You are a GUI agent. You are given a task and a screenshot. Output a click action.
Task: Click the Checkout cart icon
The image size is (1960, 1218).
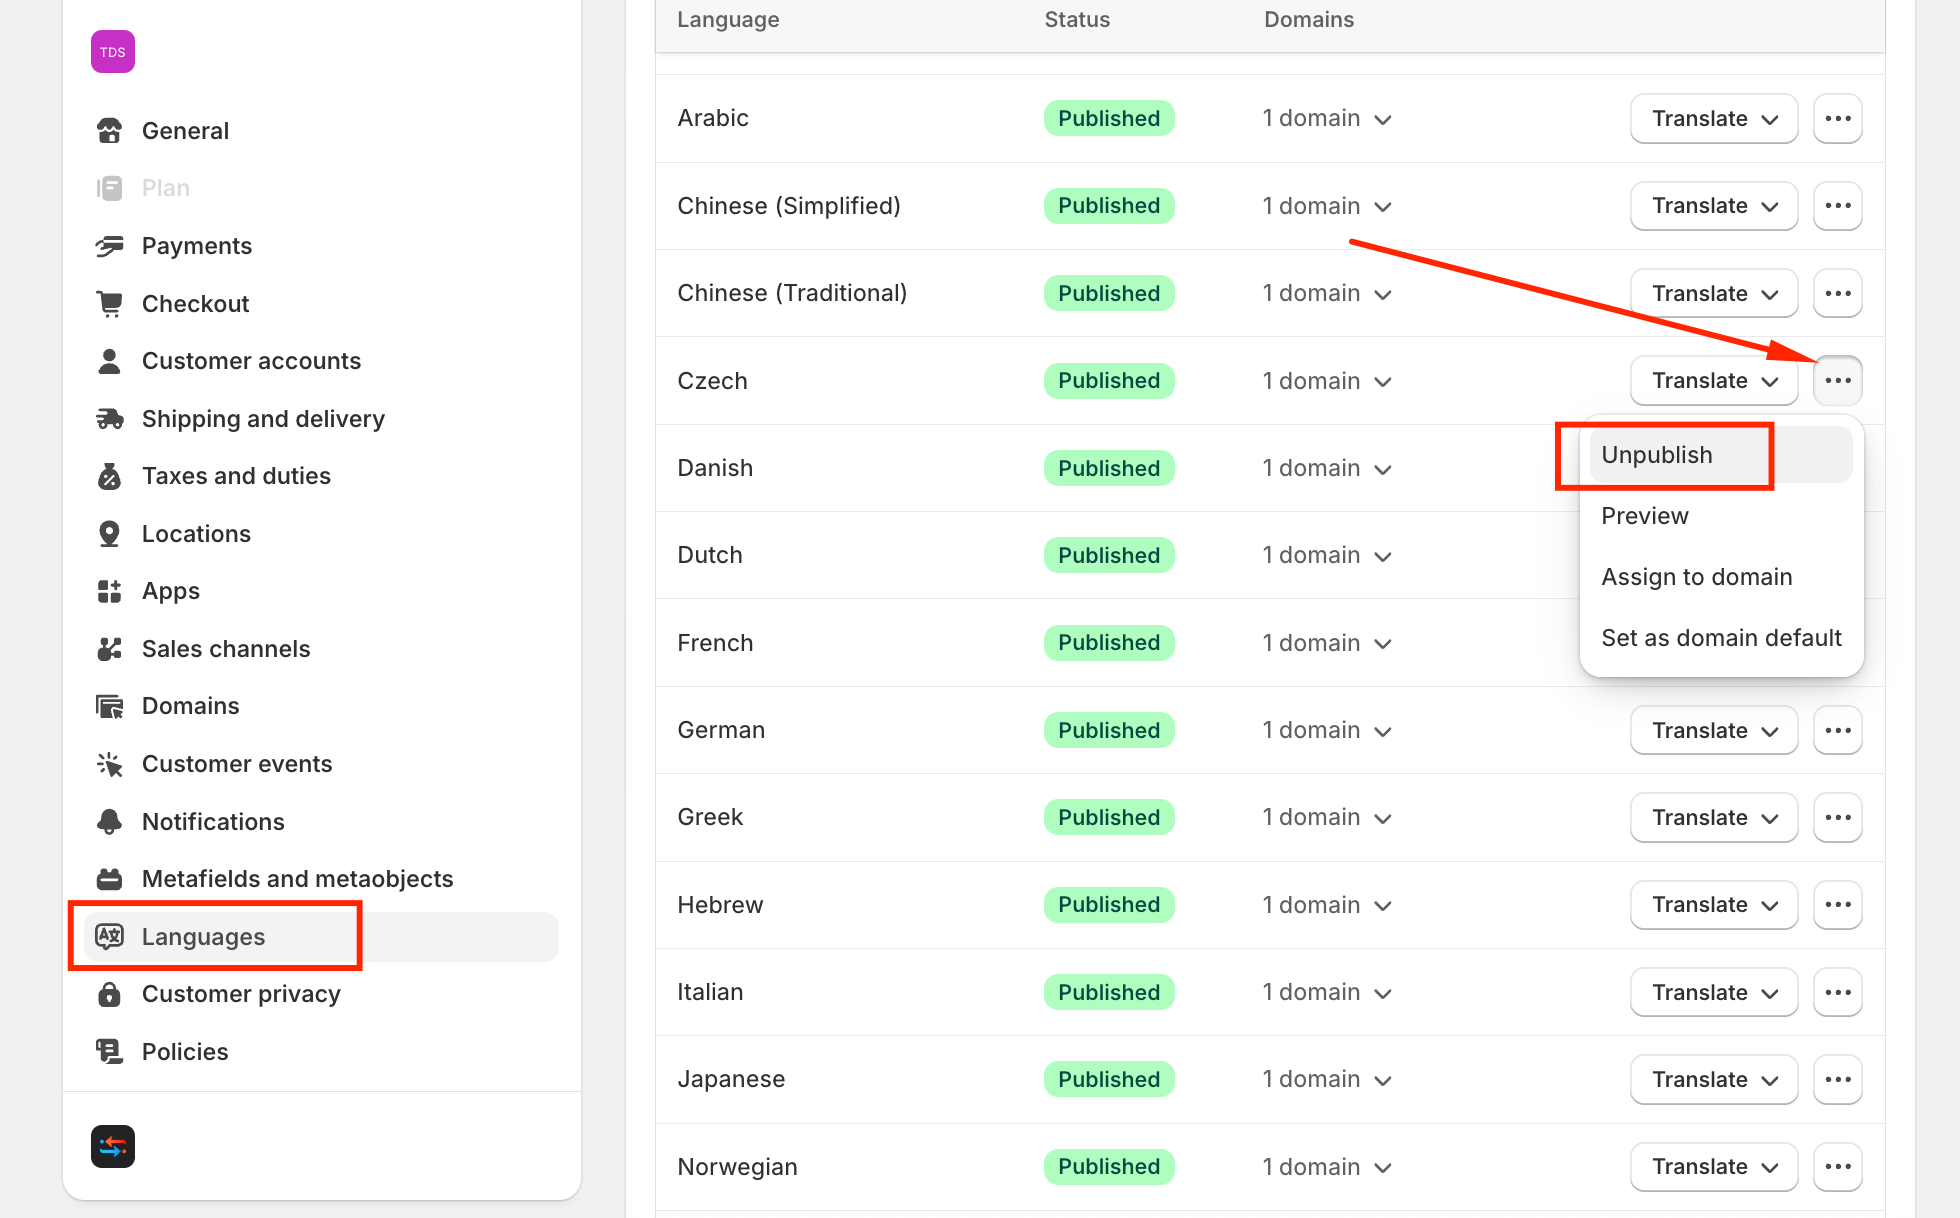coord(110,304)
